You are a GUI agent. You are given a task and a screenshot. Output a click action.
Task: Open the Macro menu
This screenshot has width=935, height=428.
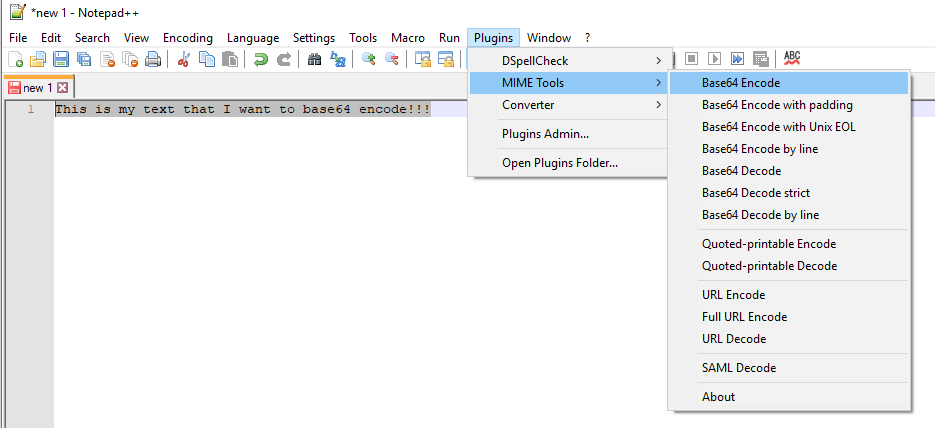(x=408, y=38)
